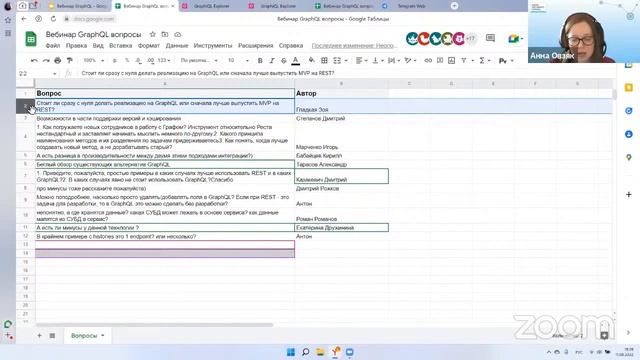Add a new sheet with the plus button
Screen dimensions: 640x360
point(40,336)
